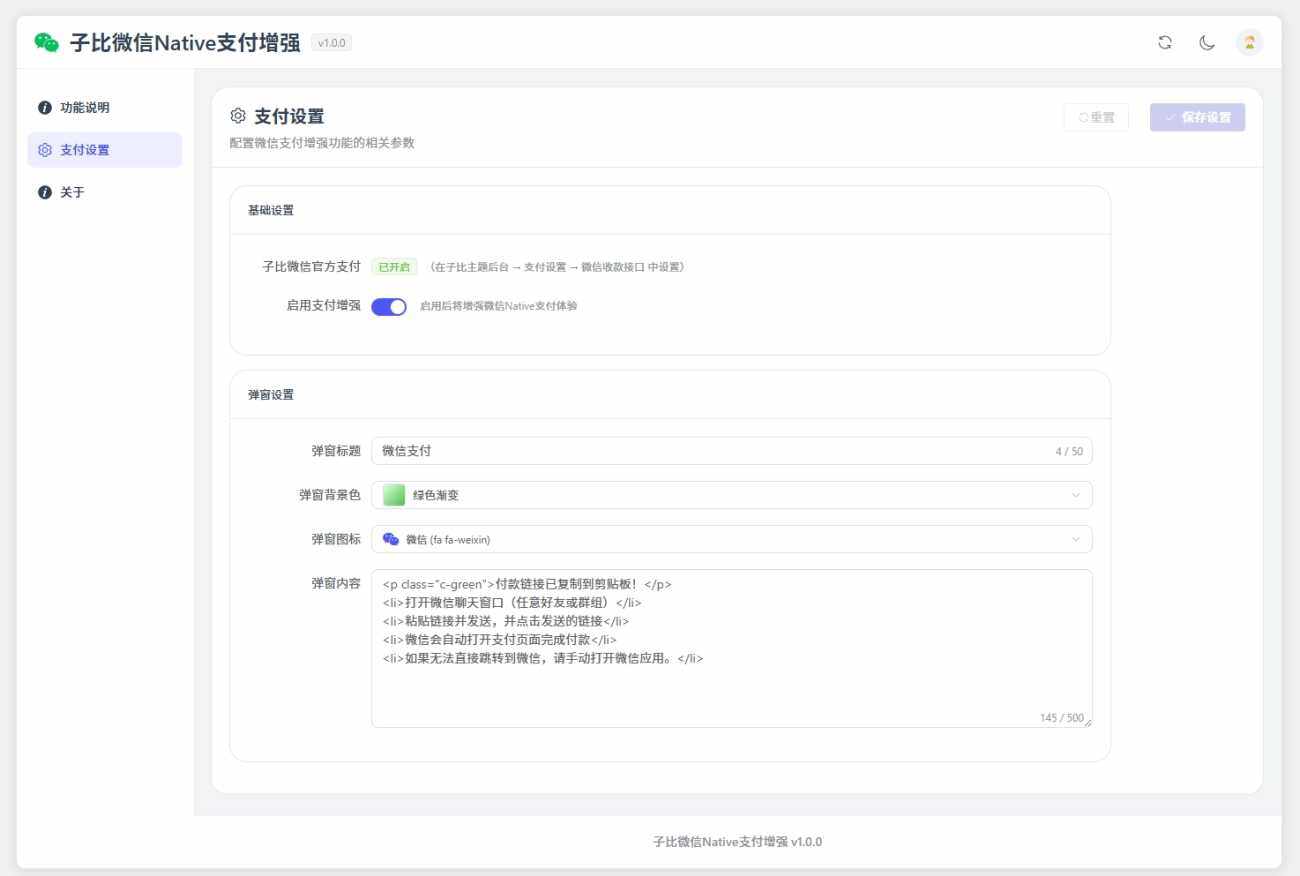The height and width of the screenshot is (876, 1300).
Task: Click the WeChat icon in 弹窗图标 field
Action: point(391,539)
